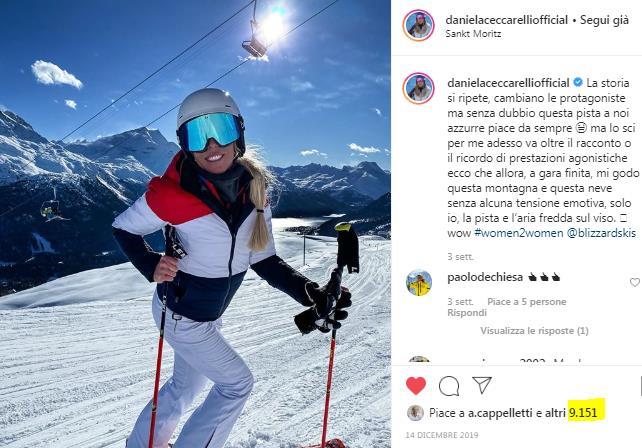This screenshot has width=642, height=448.
Task: Click the caption profile avatar
Action: click(418, 88)
